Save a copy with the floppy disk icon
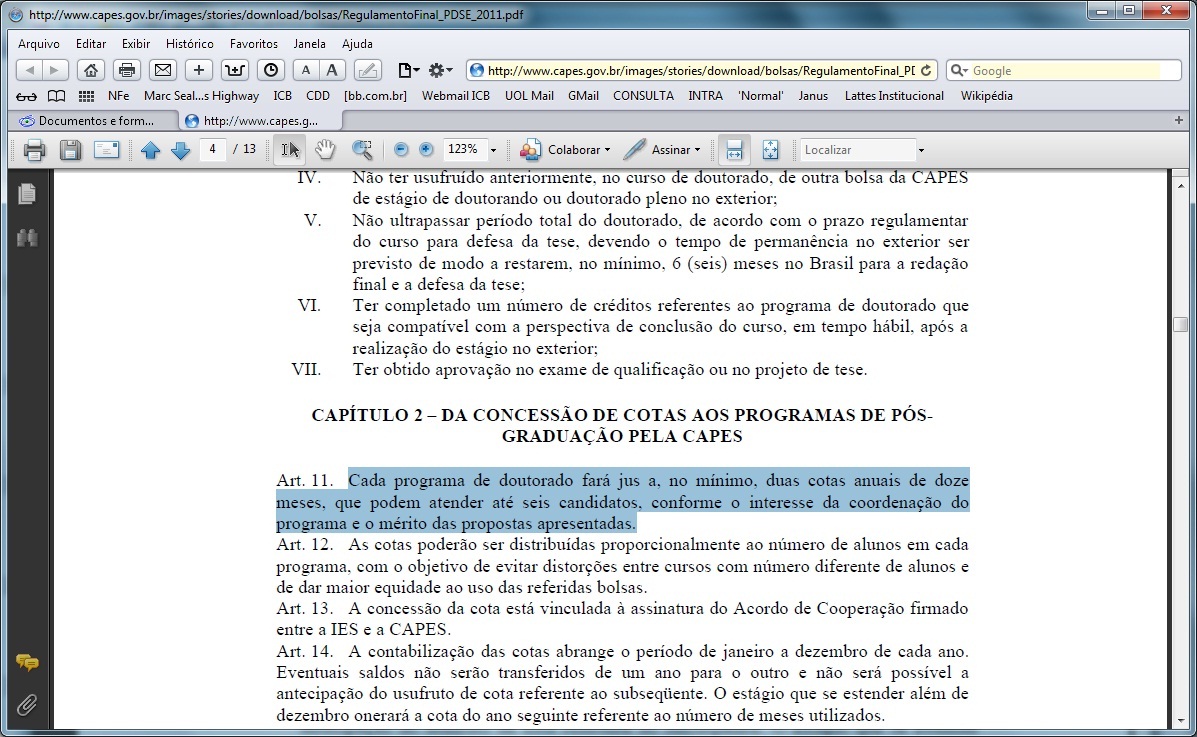The image size is (1197, 737). click(x=70, y=150)
